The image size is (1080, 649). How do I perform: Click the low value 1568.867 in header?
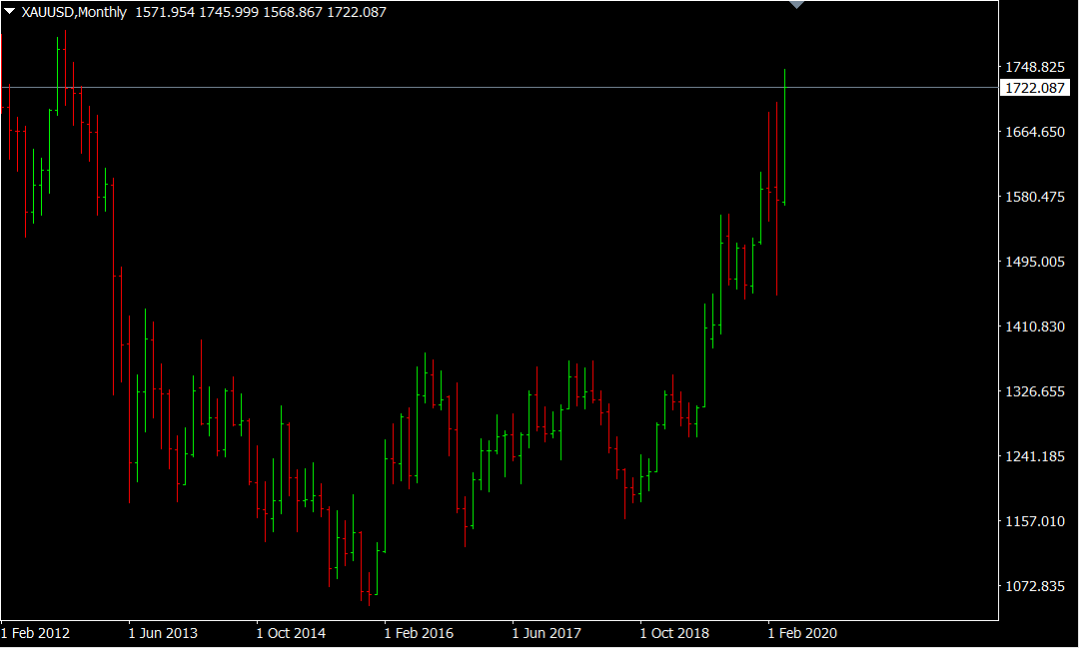(293, 12)
